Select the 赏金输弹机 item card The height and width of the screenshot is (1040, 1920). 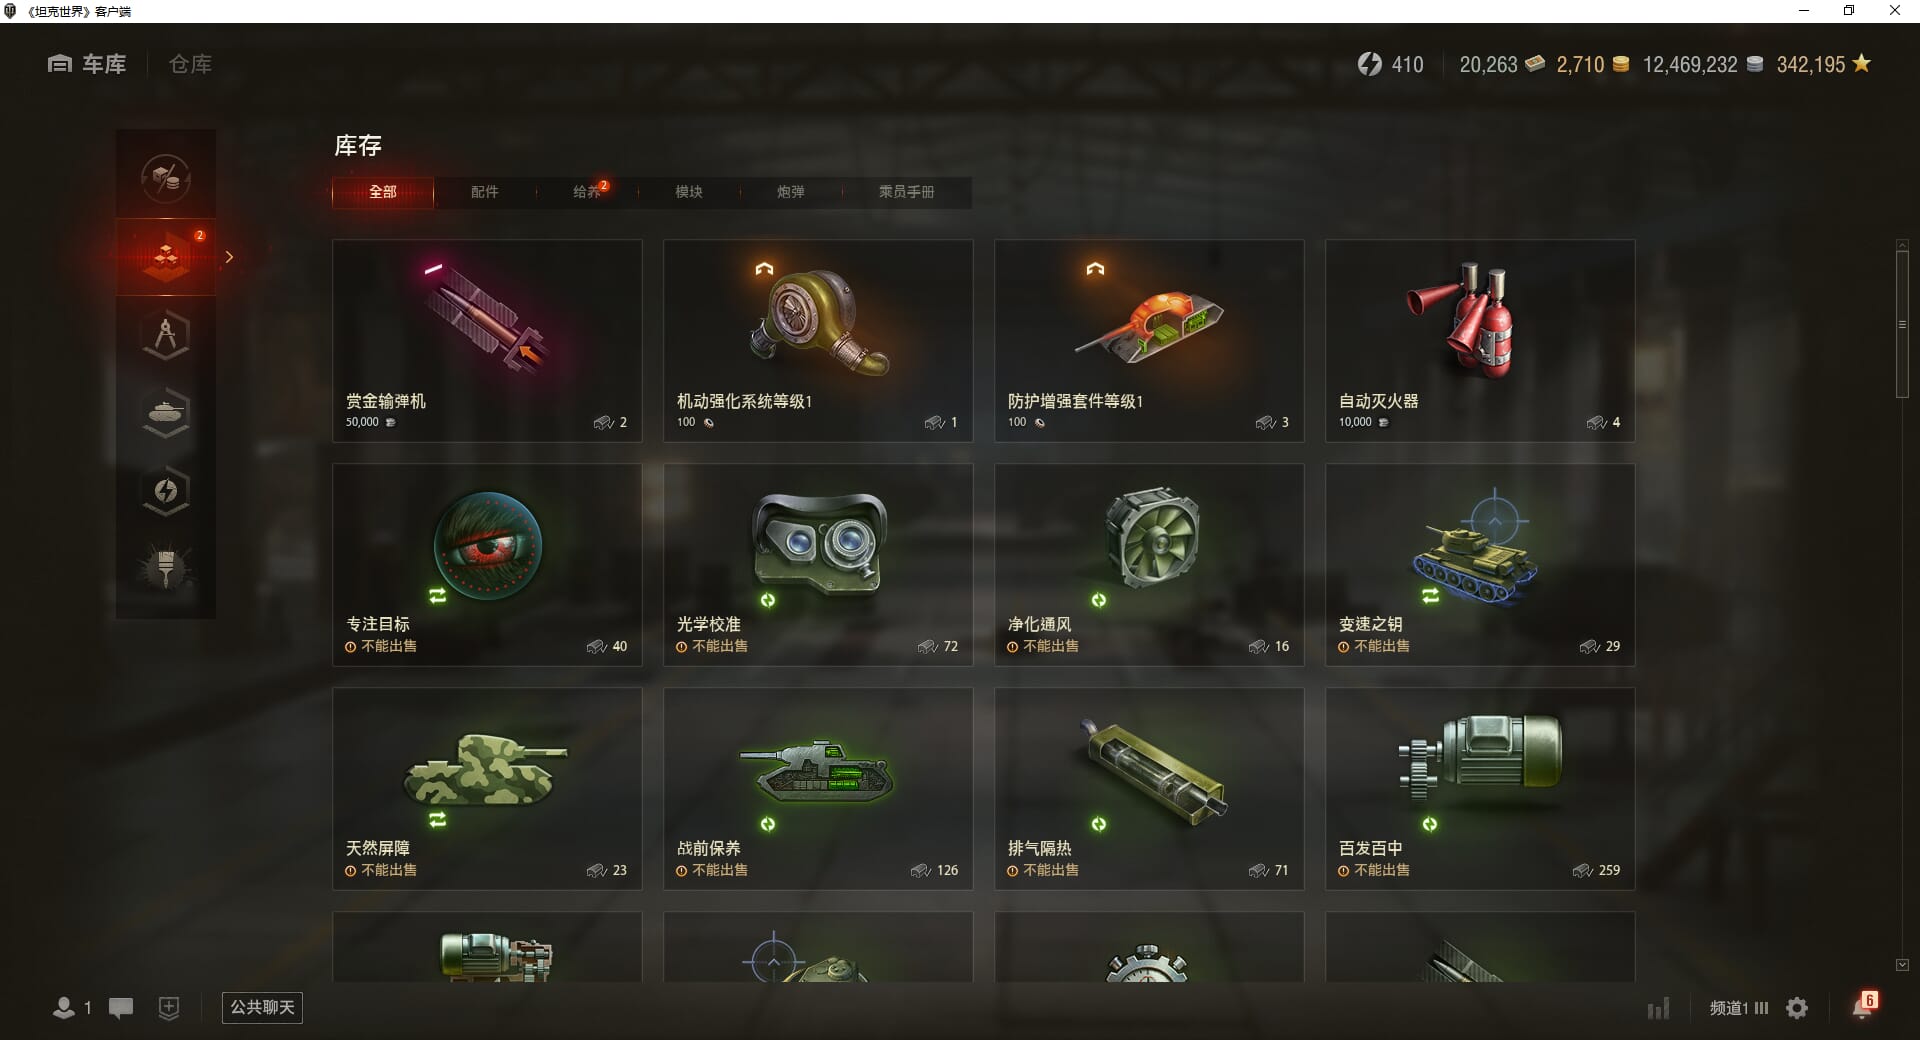tap(487, 340)
